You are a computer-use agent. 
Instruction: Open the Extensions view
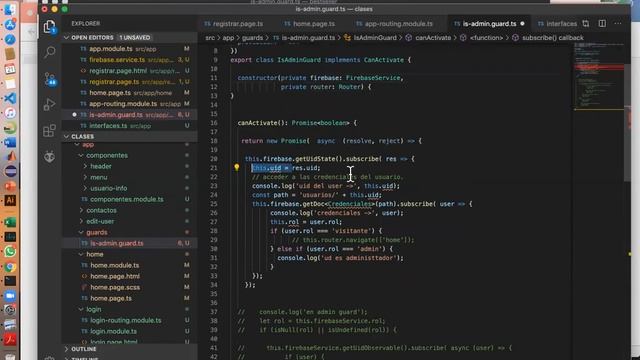(49, 131)
